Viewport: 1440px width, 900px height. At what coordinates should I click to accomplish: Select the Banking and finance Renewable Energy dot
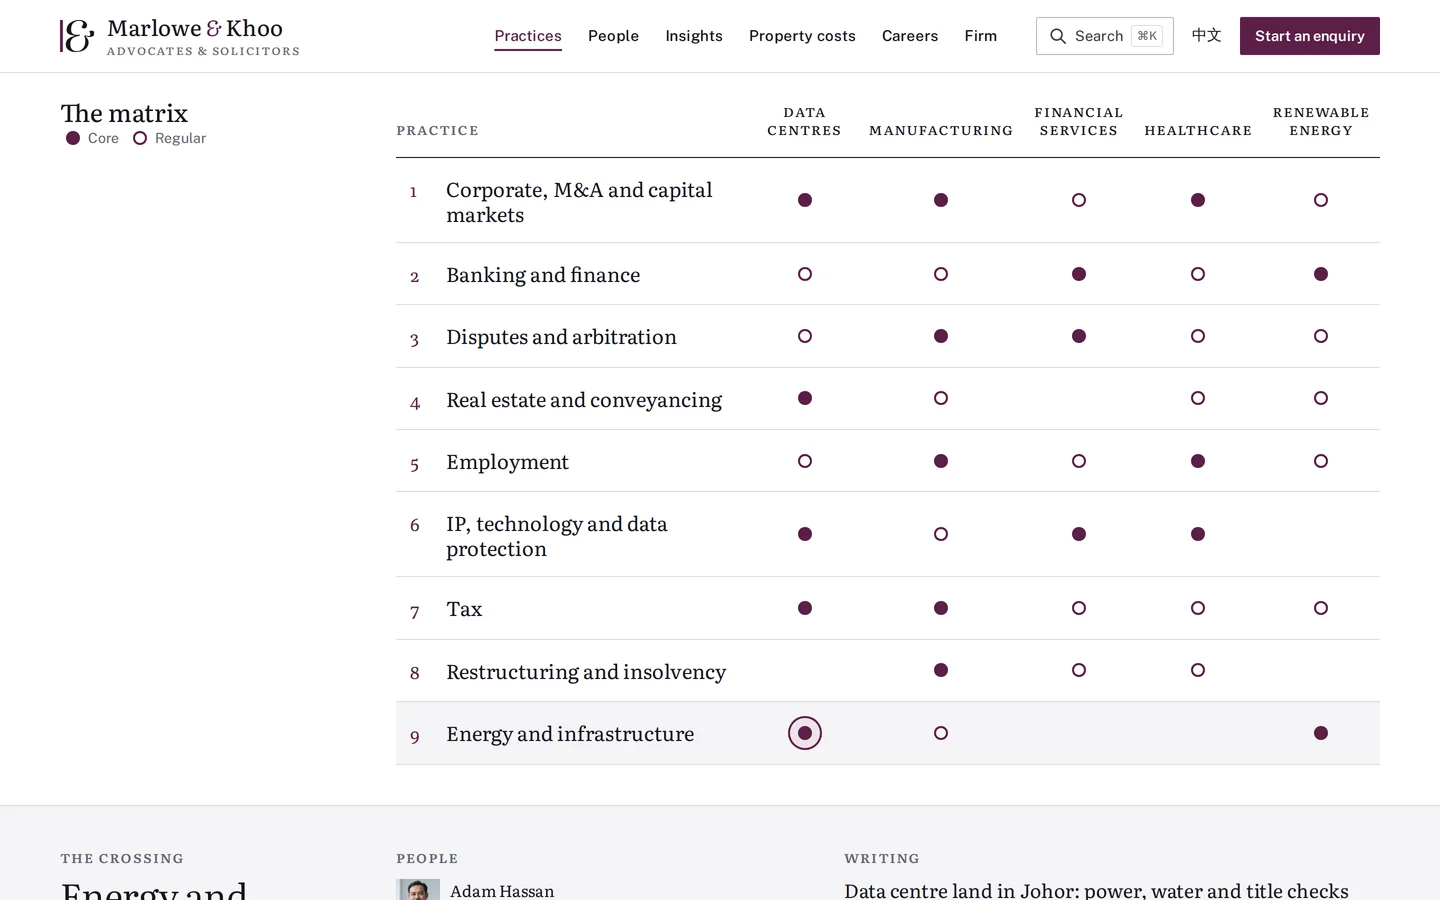coord(1321,274)
